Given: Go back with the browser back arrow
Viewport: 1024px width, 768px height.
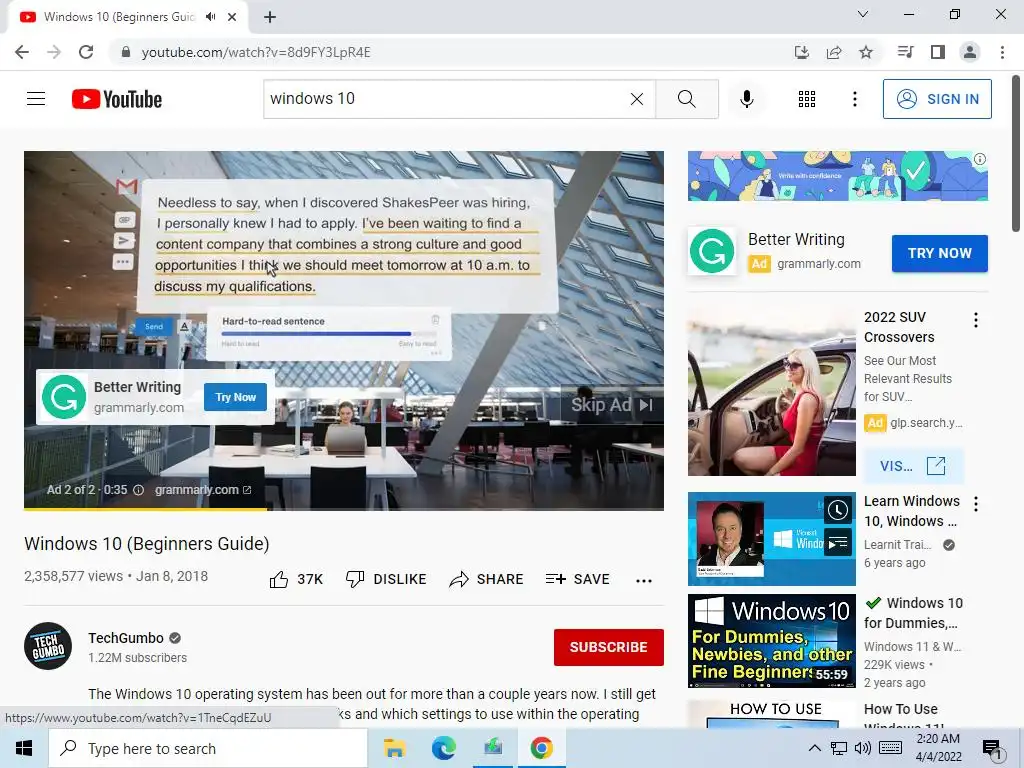Looking at the screenshot, I should coord(22,52).
